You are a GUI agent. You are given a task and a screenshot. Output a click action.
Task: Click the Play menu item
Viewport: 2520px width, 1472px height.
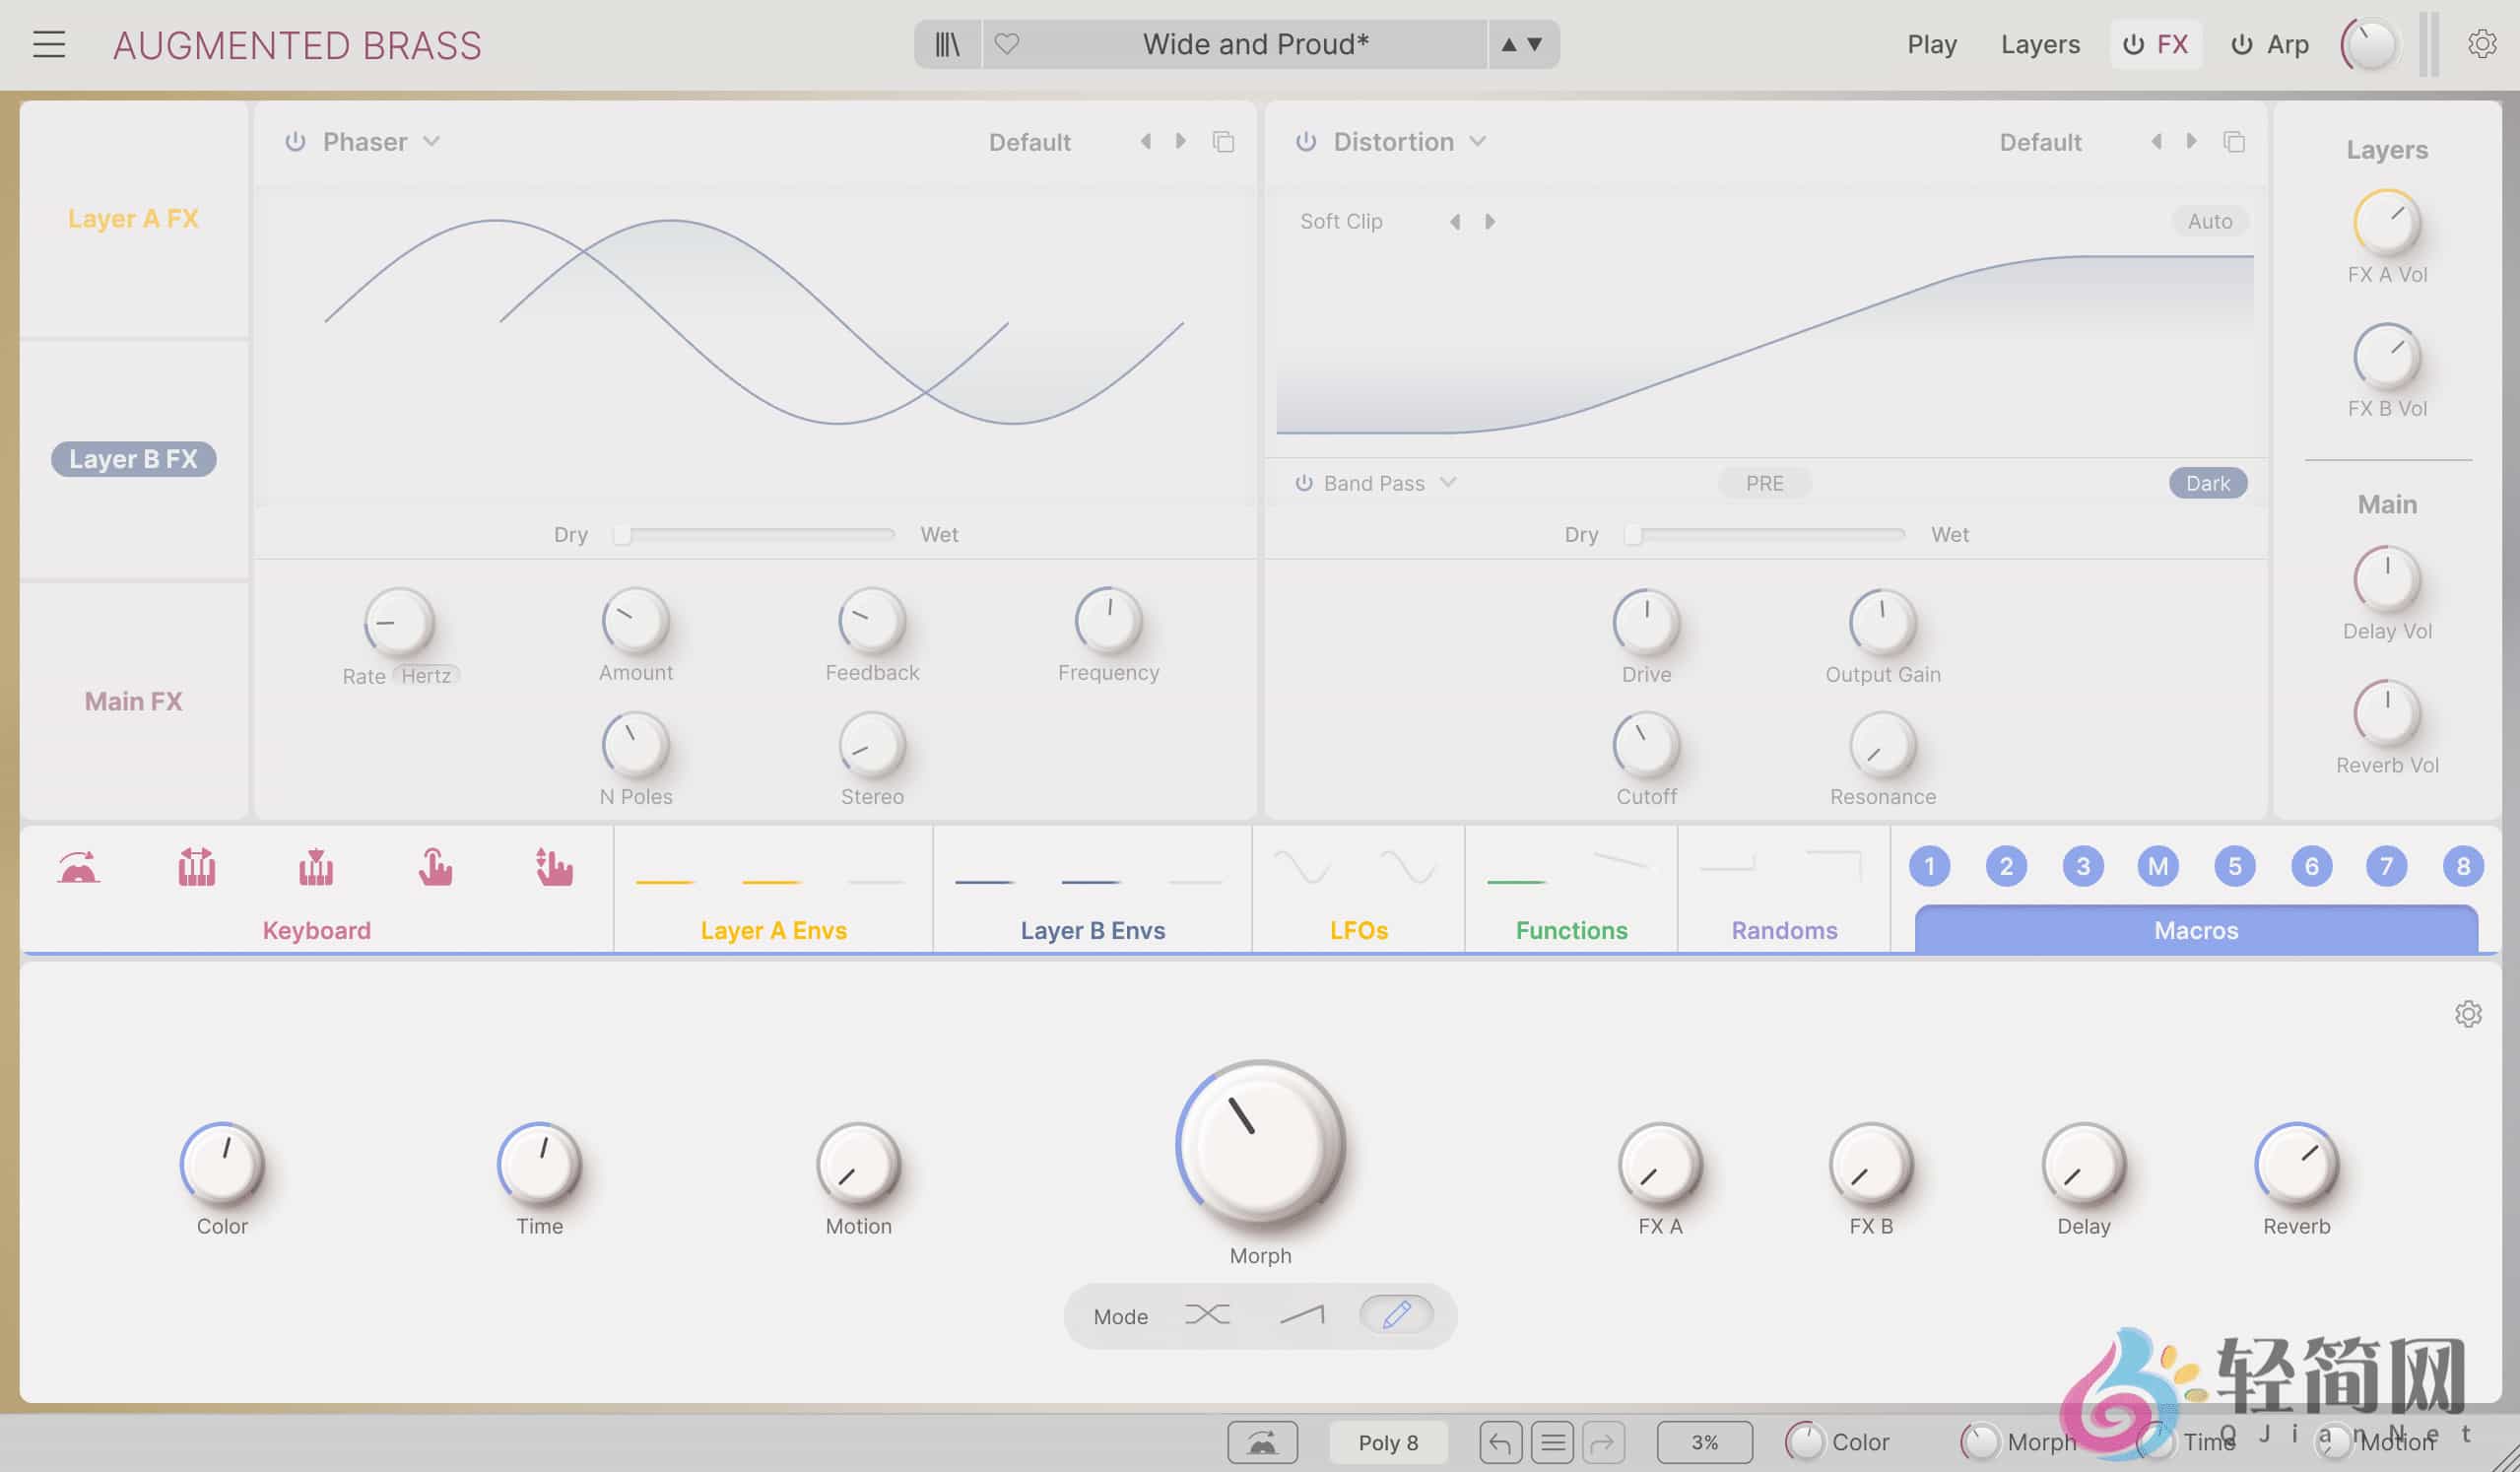click(1931, 44)
